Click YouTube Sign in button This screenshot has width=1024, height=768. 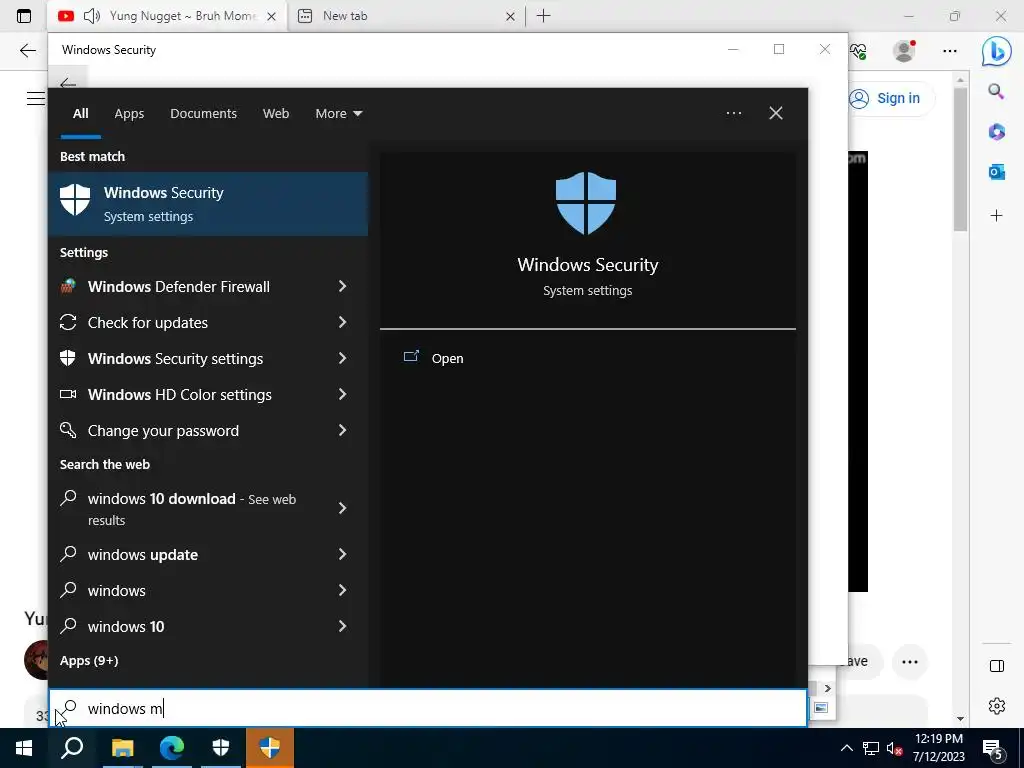tap(892, 99)
